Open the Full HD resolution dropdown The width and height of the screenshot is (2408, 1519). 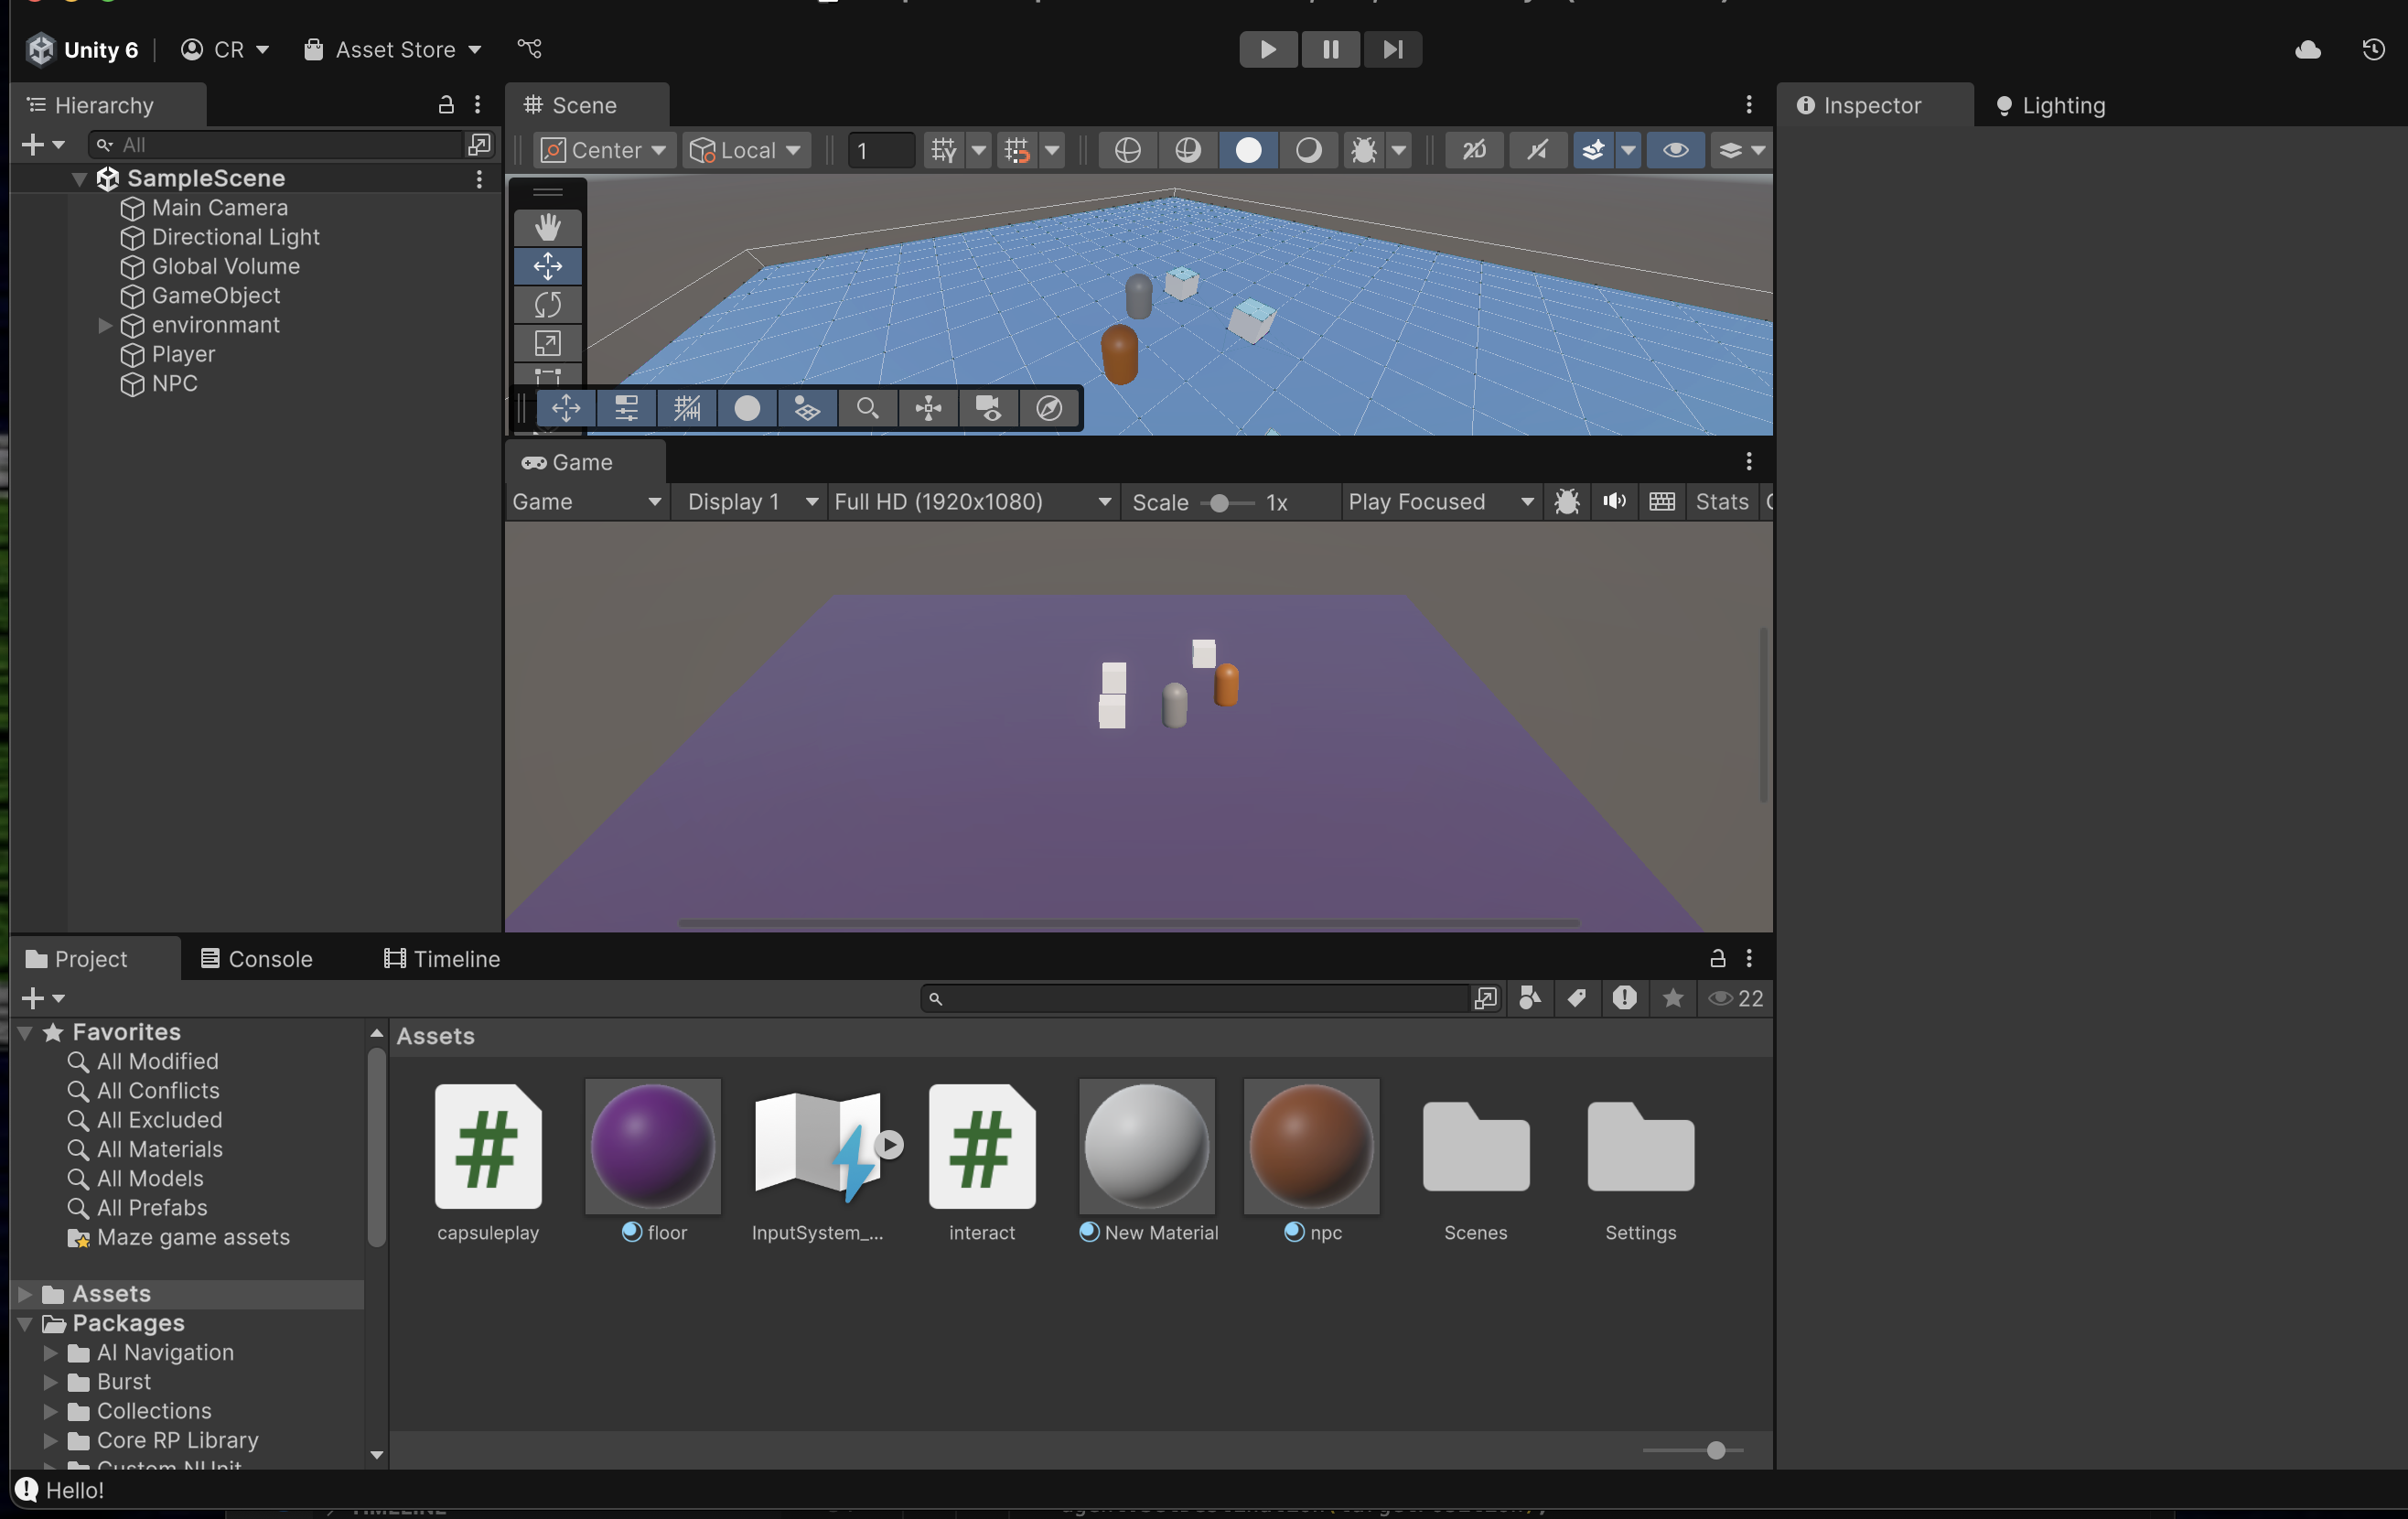point(972,502)
